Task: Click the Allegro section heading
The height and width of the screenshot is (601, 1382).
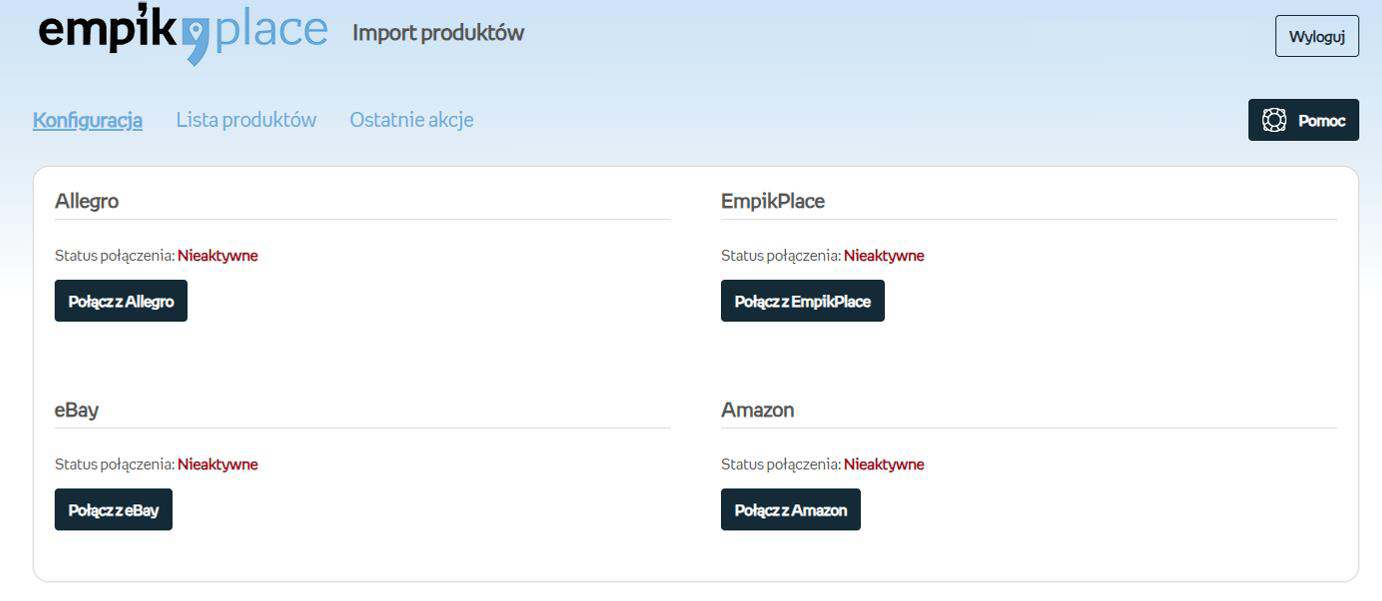Action: coord(87,201)
